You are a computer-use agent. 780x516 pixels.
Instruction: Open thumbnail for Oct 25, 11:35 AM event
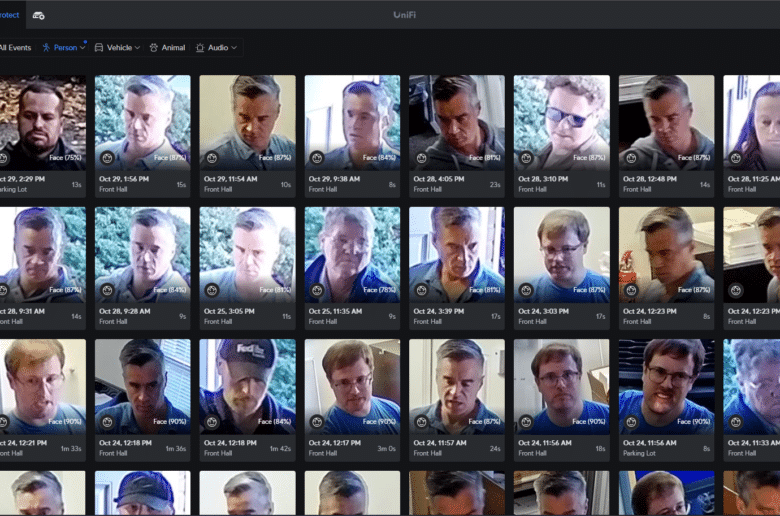352,255
